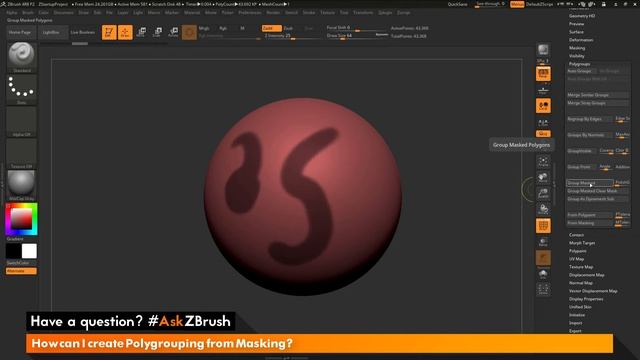Click the QuickSave button
640x360 pixels.
[x=457, y=4]
